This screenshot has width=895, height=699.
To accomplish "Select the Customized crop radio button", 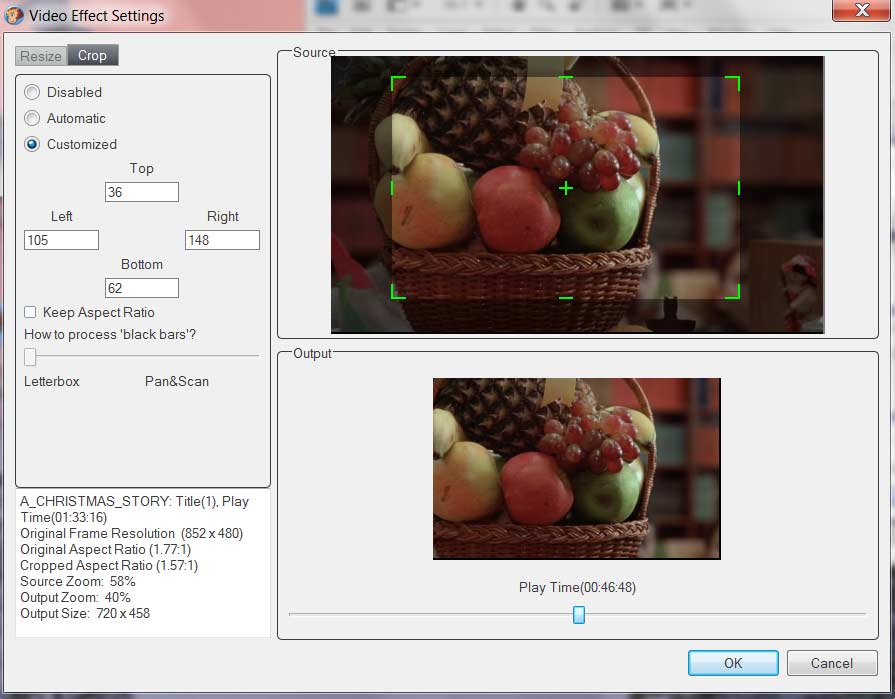I will 32,144.
